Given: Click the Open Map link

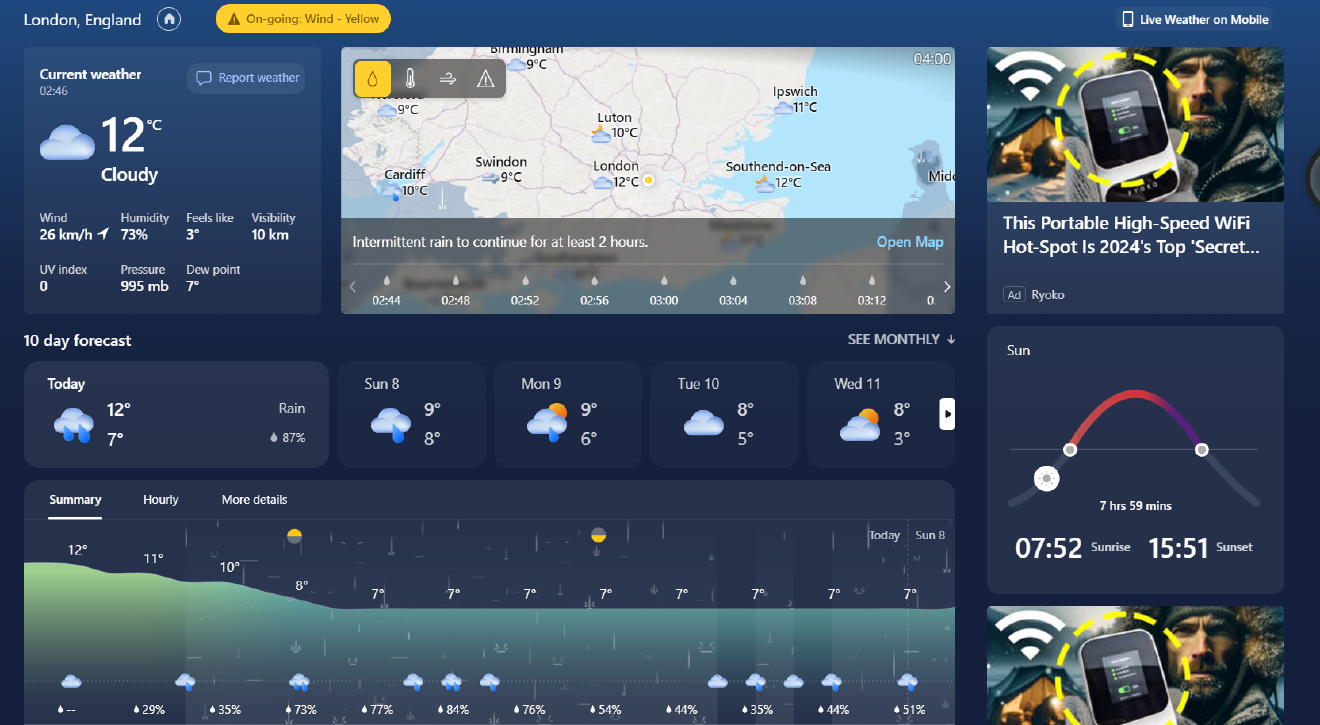Looking at the screenshot, I should click(x=910, y=241).
